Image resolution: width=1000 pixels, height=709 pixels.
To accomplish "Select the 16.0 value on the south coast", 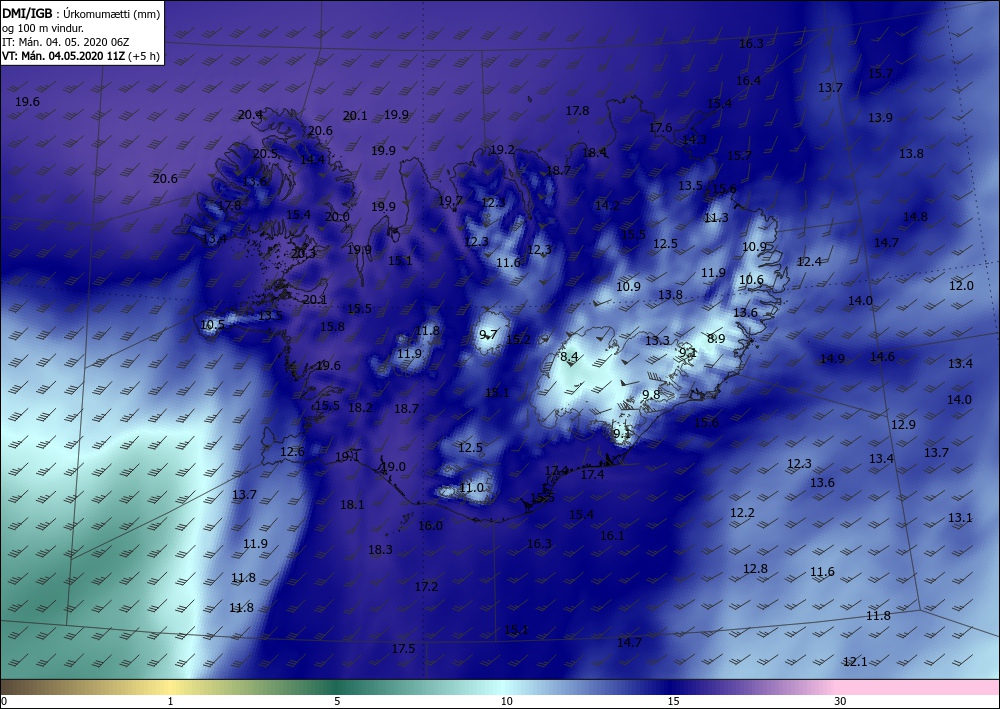I will click(430, 526).
